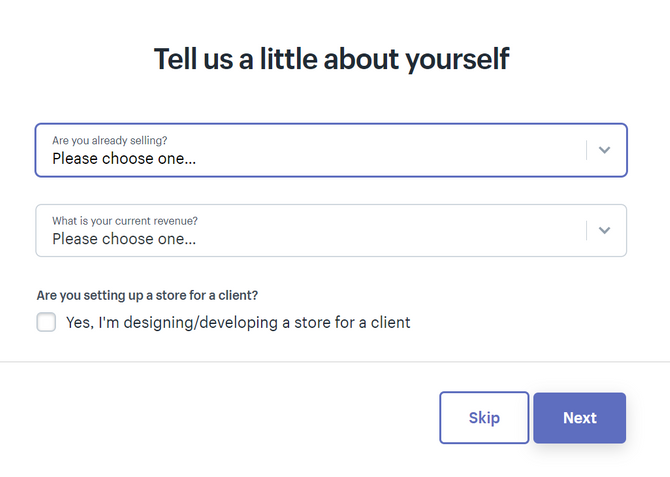Click the chevron arrow in the already selling dropdown
This screenshot has width=670, height=477.
(603, 150)
